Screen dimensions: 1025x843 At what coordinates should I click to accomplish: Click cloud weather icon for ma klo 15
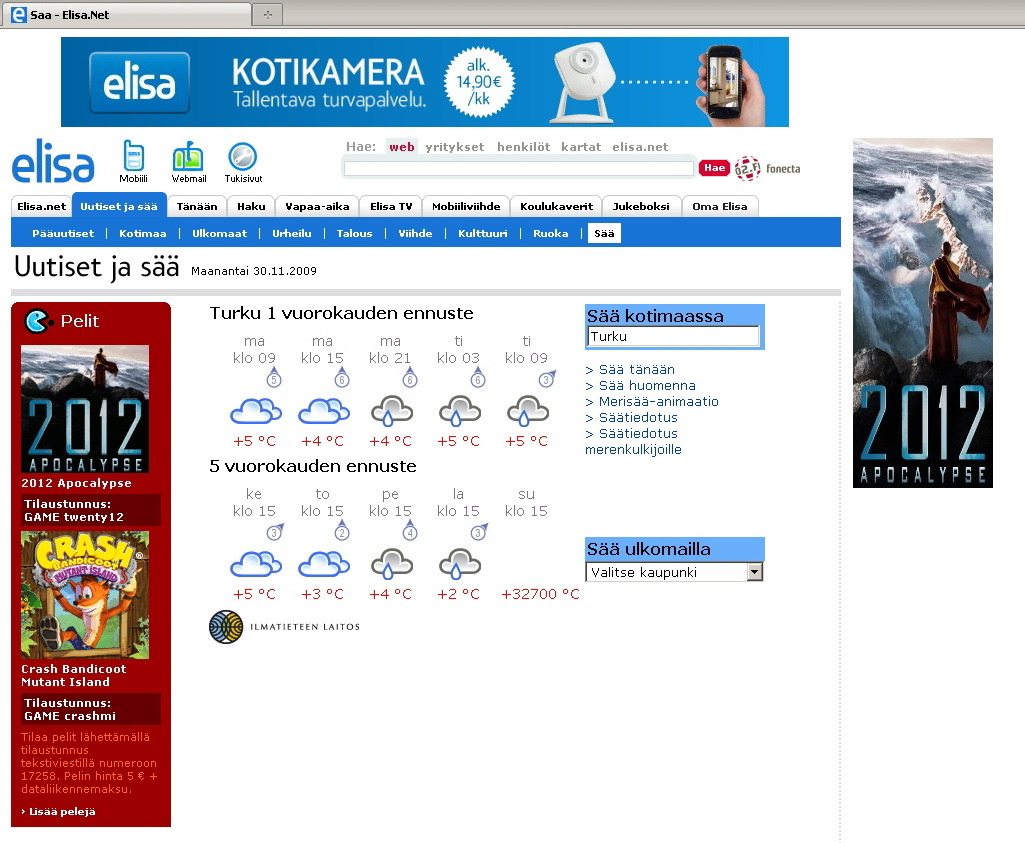[324, 411]
